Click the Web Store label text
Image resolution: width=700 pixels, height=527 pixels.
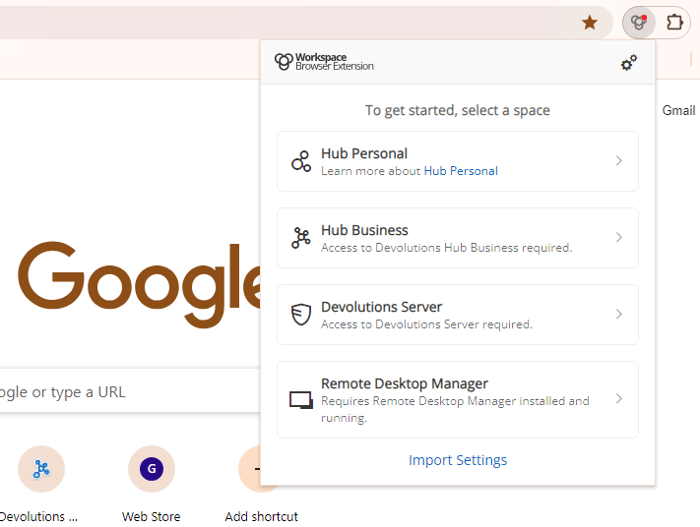pos(151,517)
